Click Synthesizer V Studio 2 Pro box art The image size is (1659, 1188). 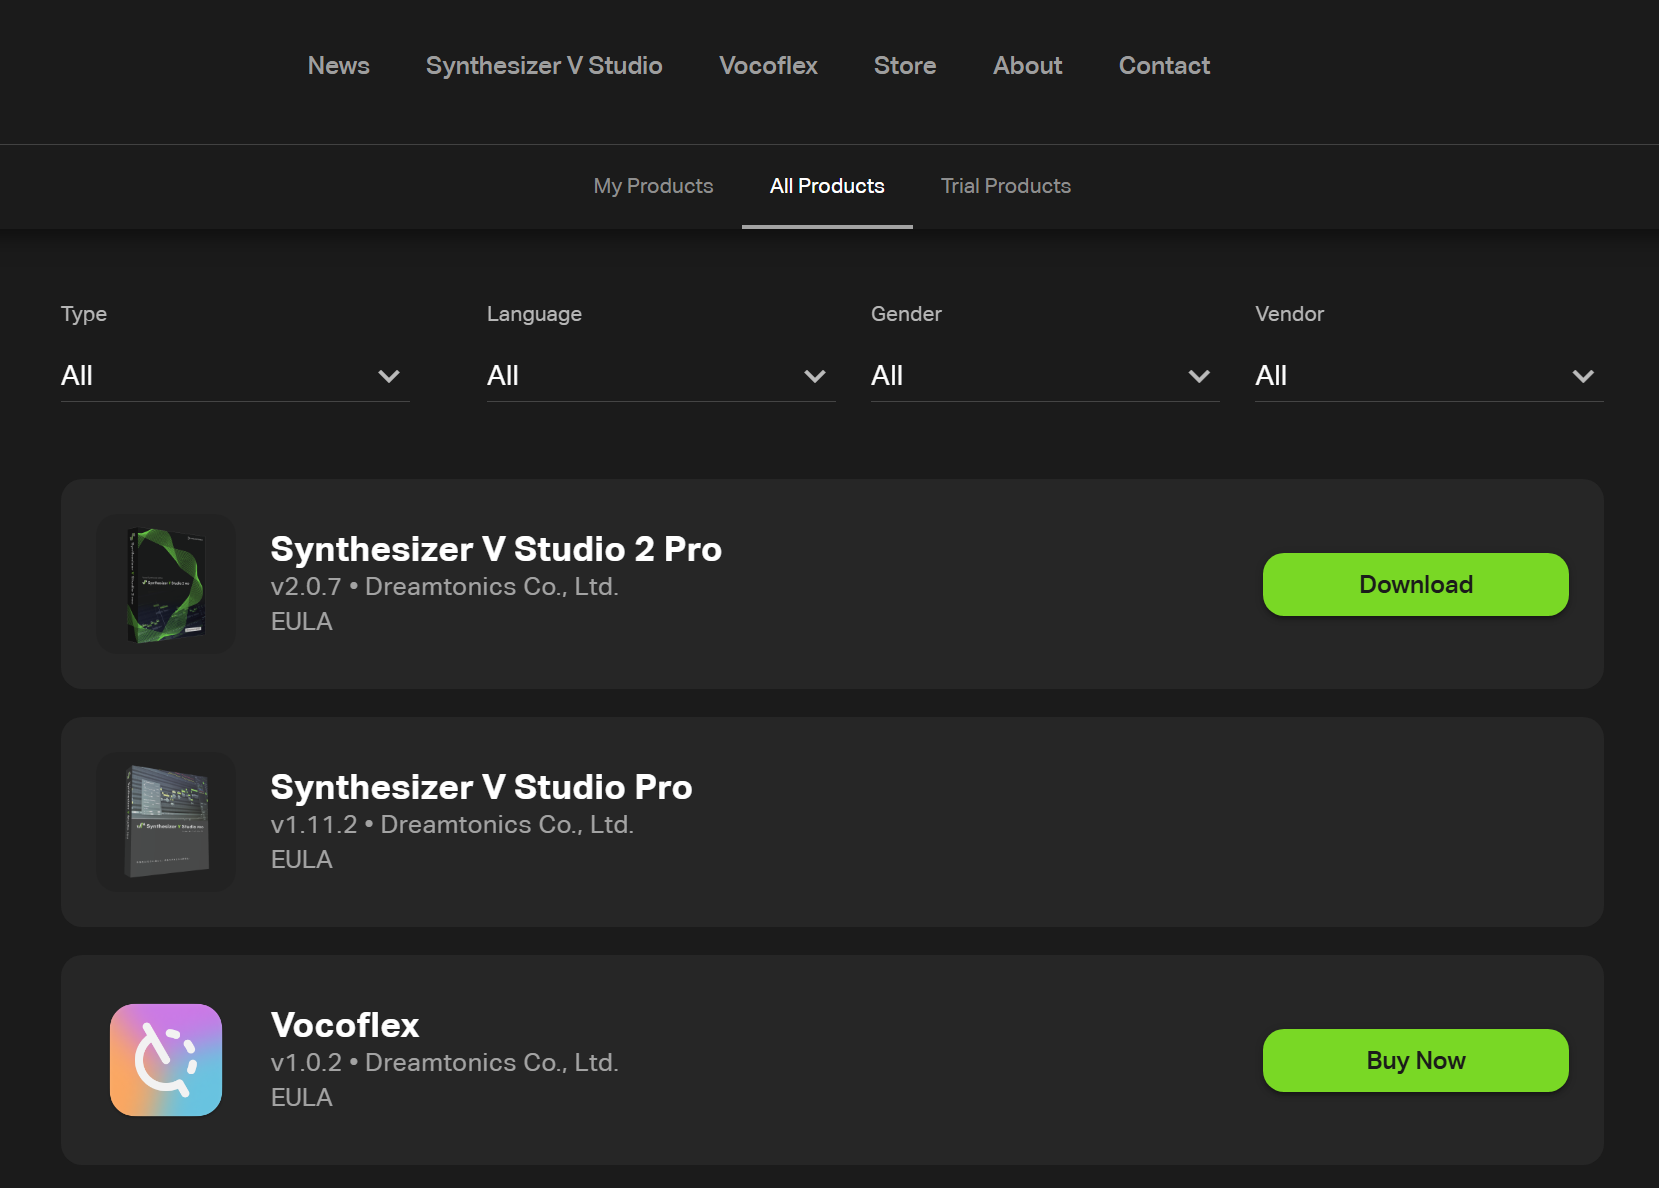(166, 584)
